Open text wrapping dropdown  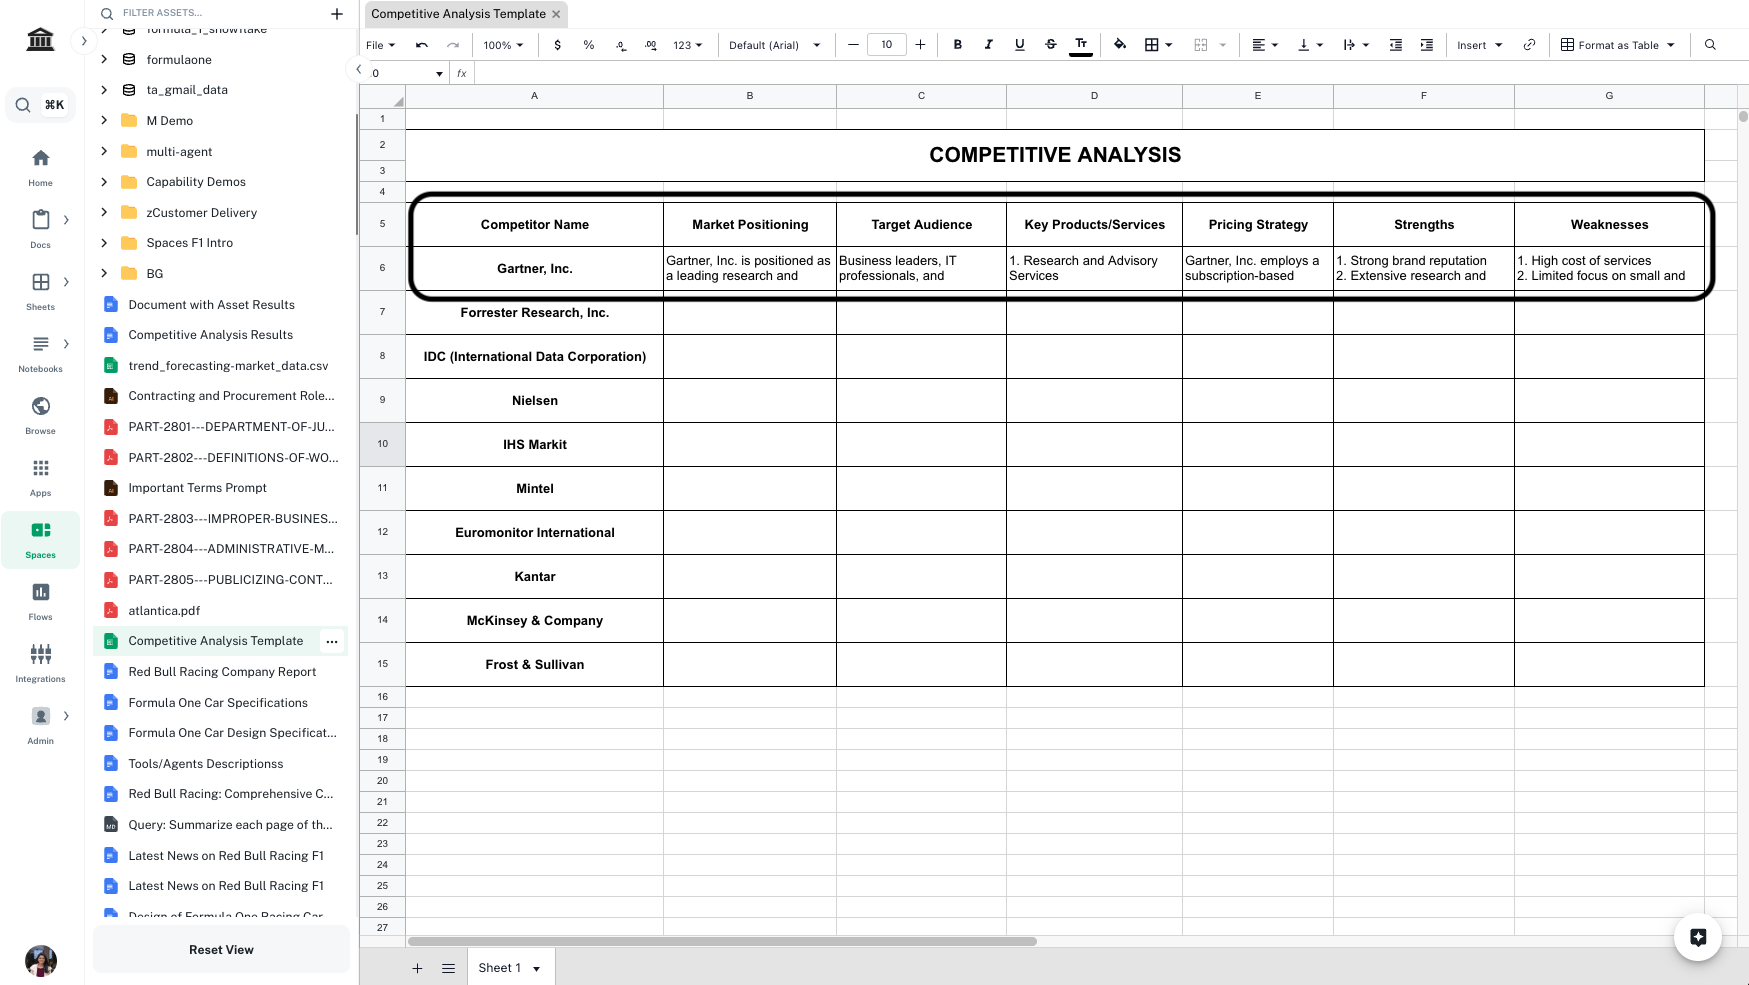click(x=1356, y=45)
